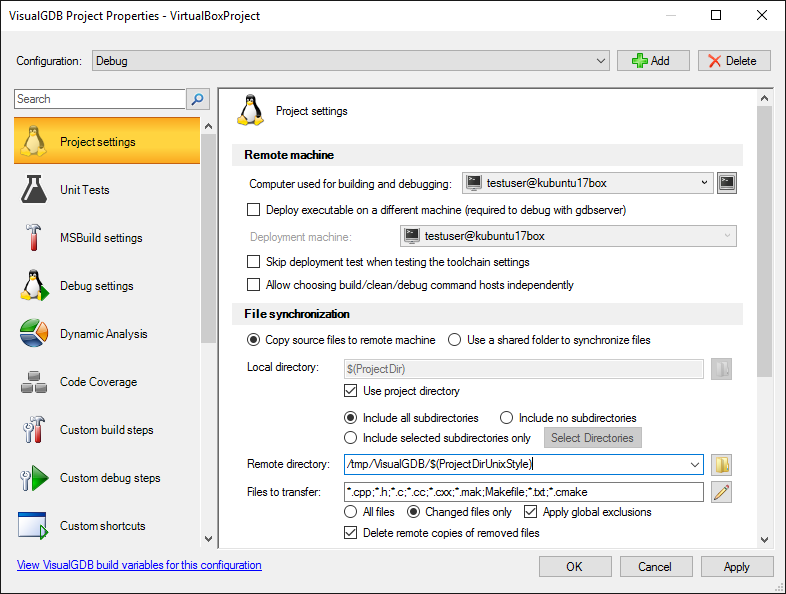Browse for the remote directory folder icon
The height and width of the screenshot is (594, 786).
click(722, 465)
